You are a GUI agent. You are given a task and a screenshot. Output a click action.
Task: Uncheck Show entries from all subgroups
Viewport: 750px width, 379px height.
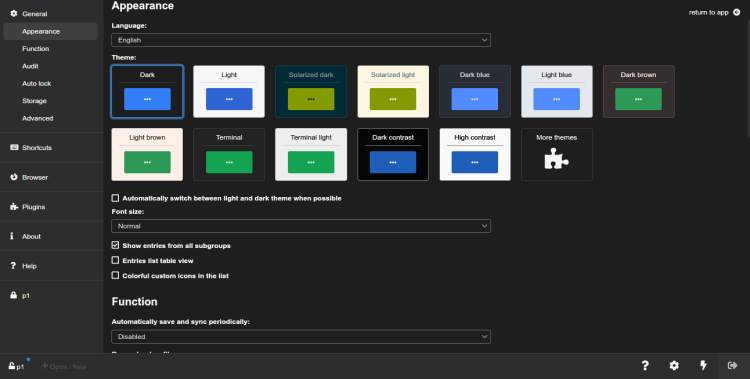(x=115, y=245)
